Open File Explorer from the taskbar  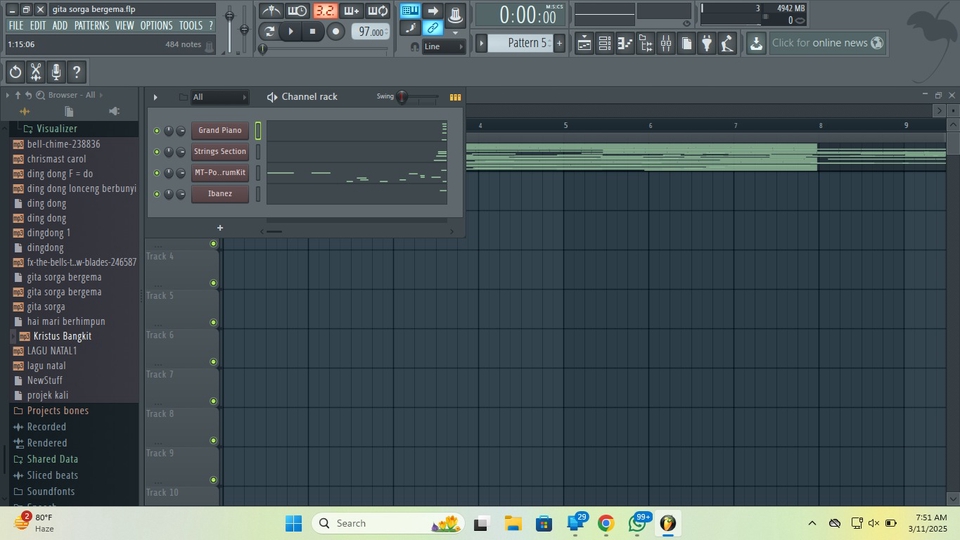[x=513, y=523]
